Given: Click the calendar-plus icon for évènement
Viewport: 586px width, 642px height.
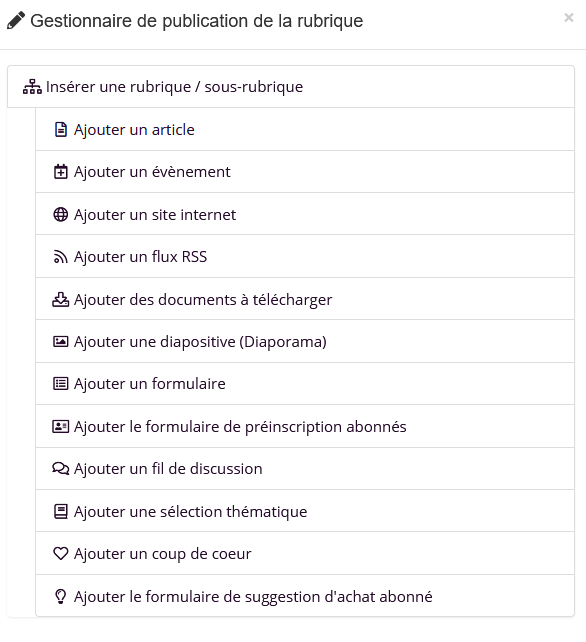Looking at the screenshot, I should (61, 172).
